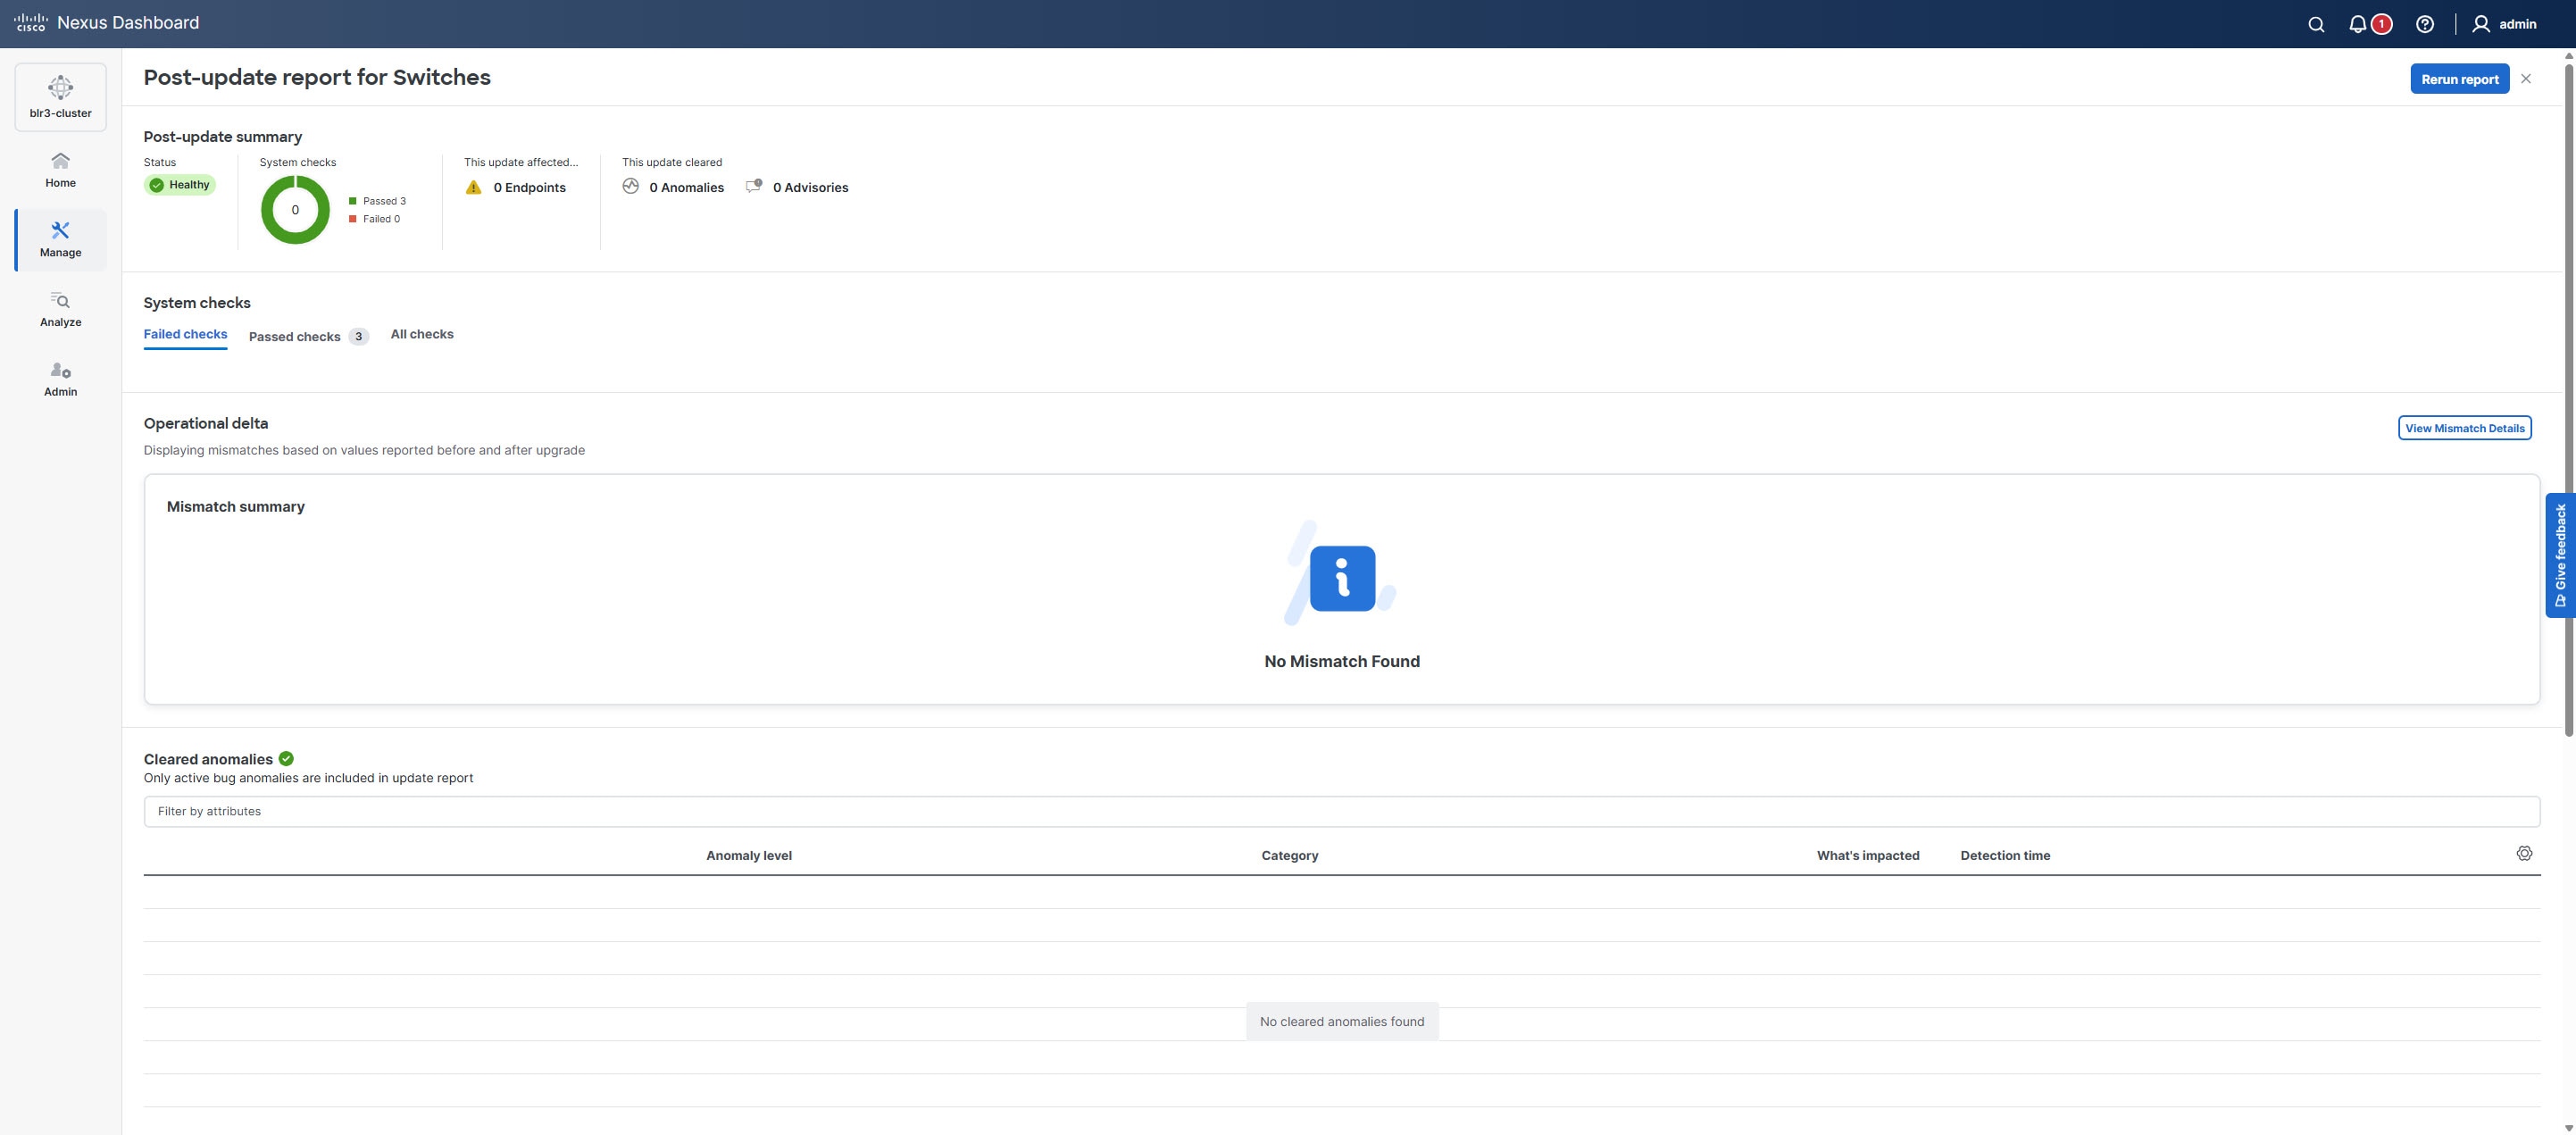Screen dimensions: 2576x1135
Task: Click View Mismatch Details button
Action: (x=2464, y=428)
